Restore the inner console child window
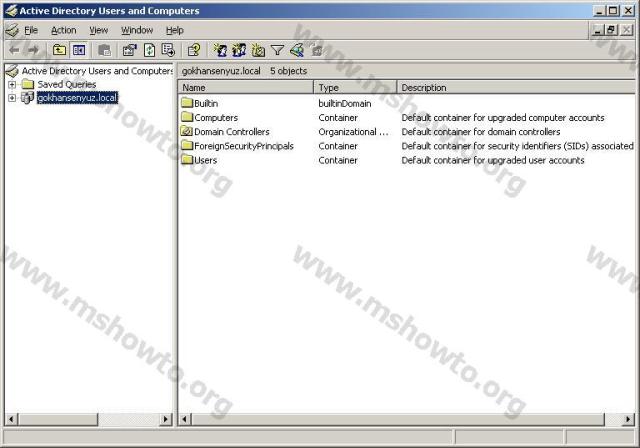Viewport: 640px width, 448px height. pyautogui.click(x=611, y=30)
